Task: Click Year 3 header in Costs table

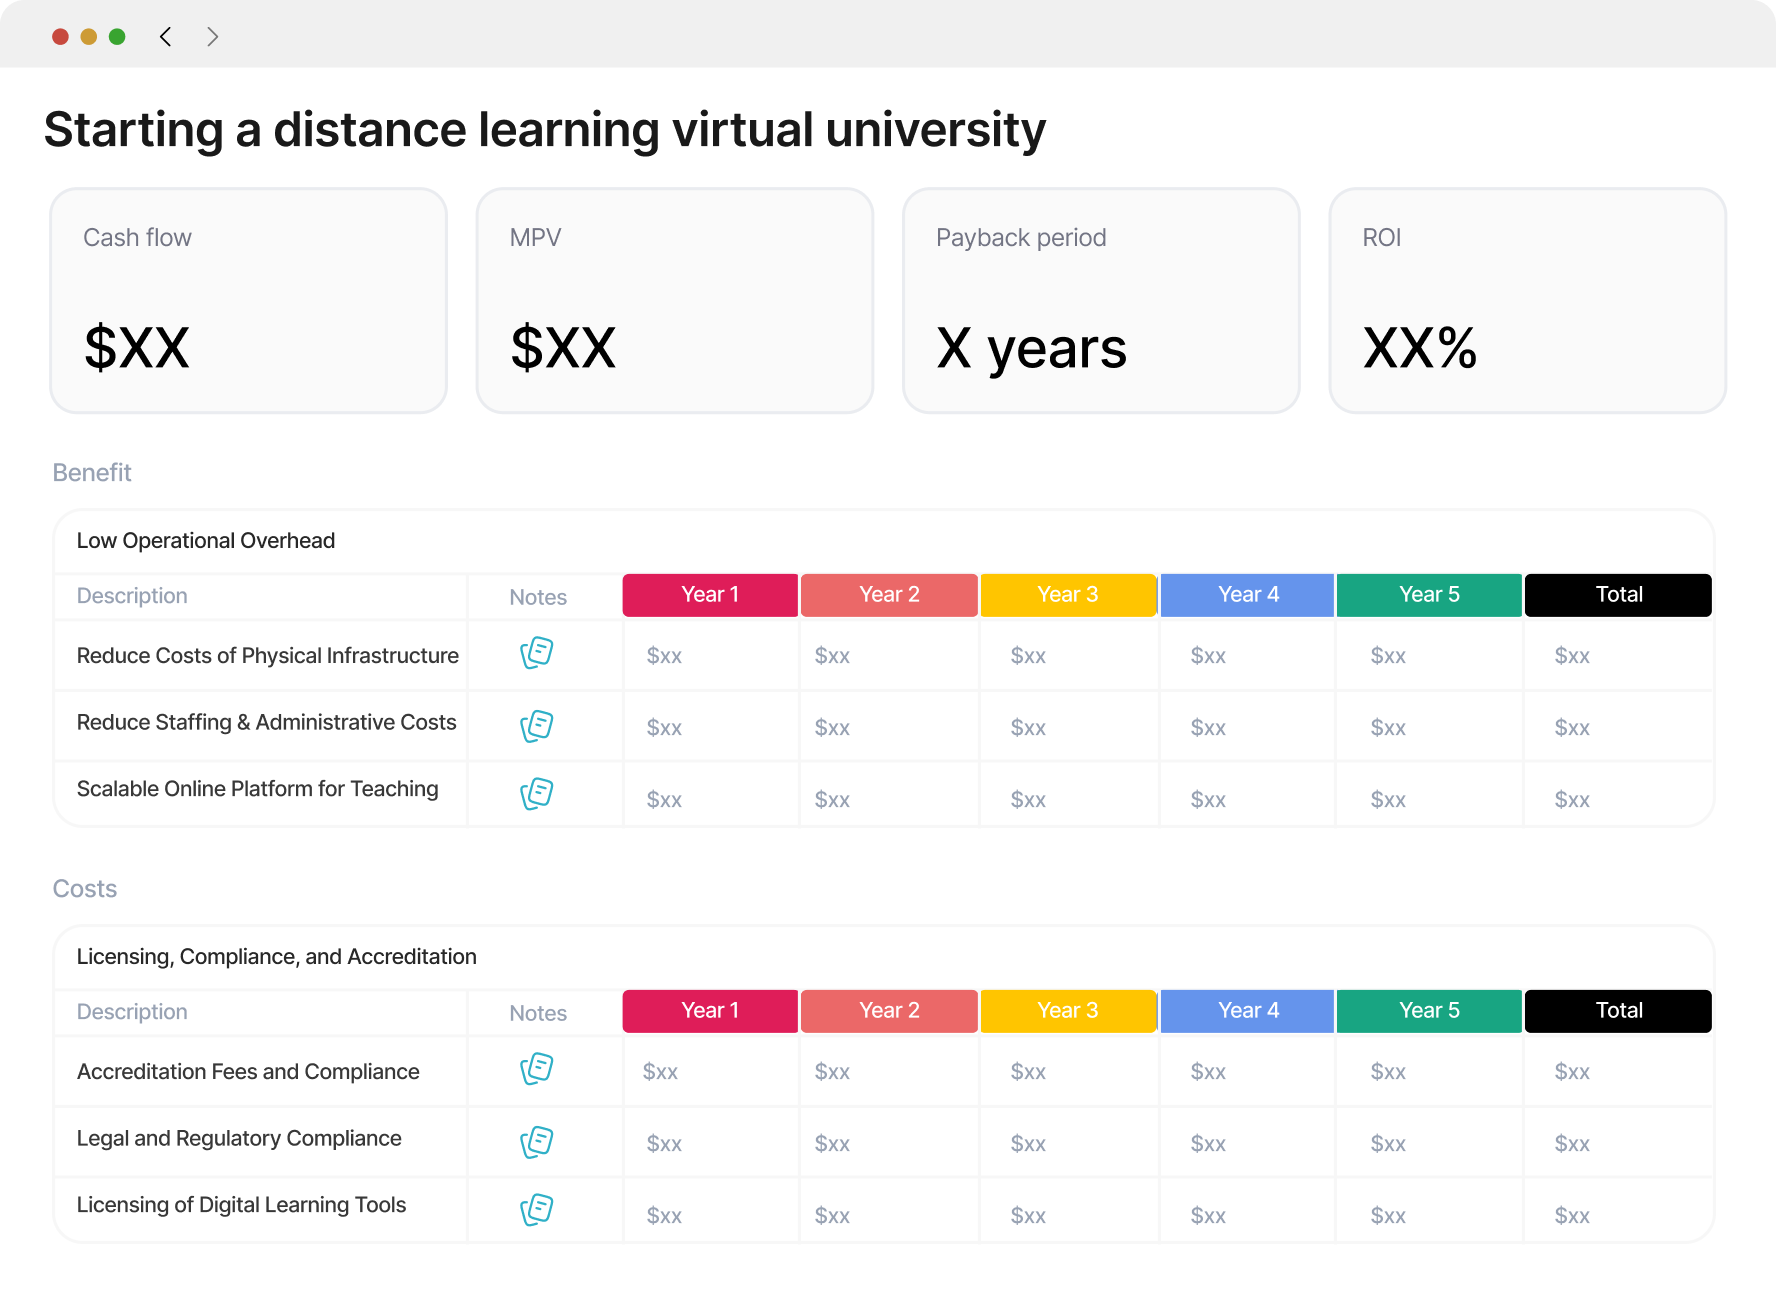Action: 1068,1011
